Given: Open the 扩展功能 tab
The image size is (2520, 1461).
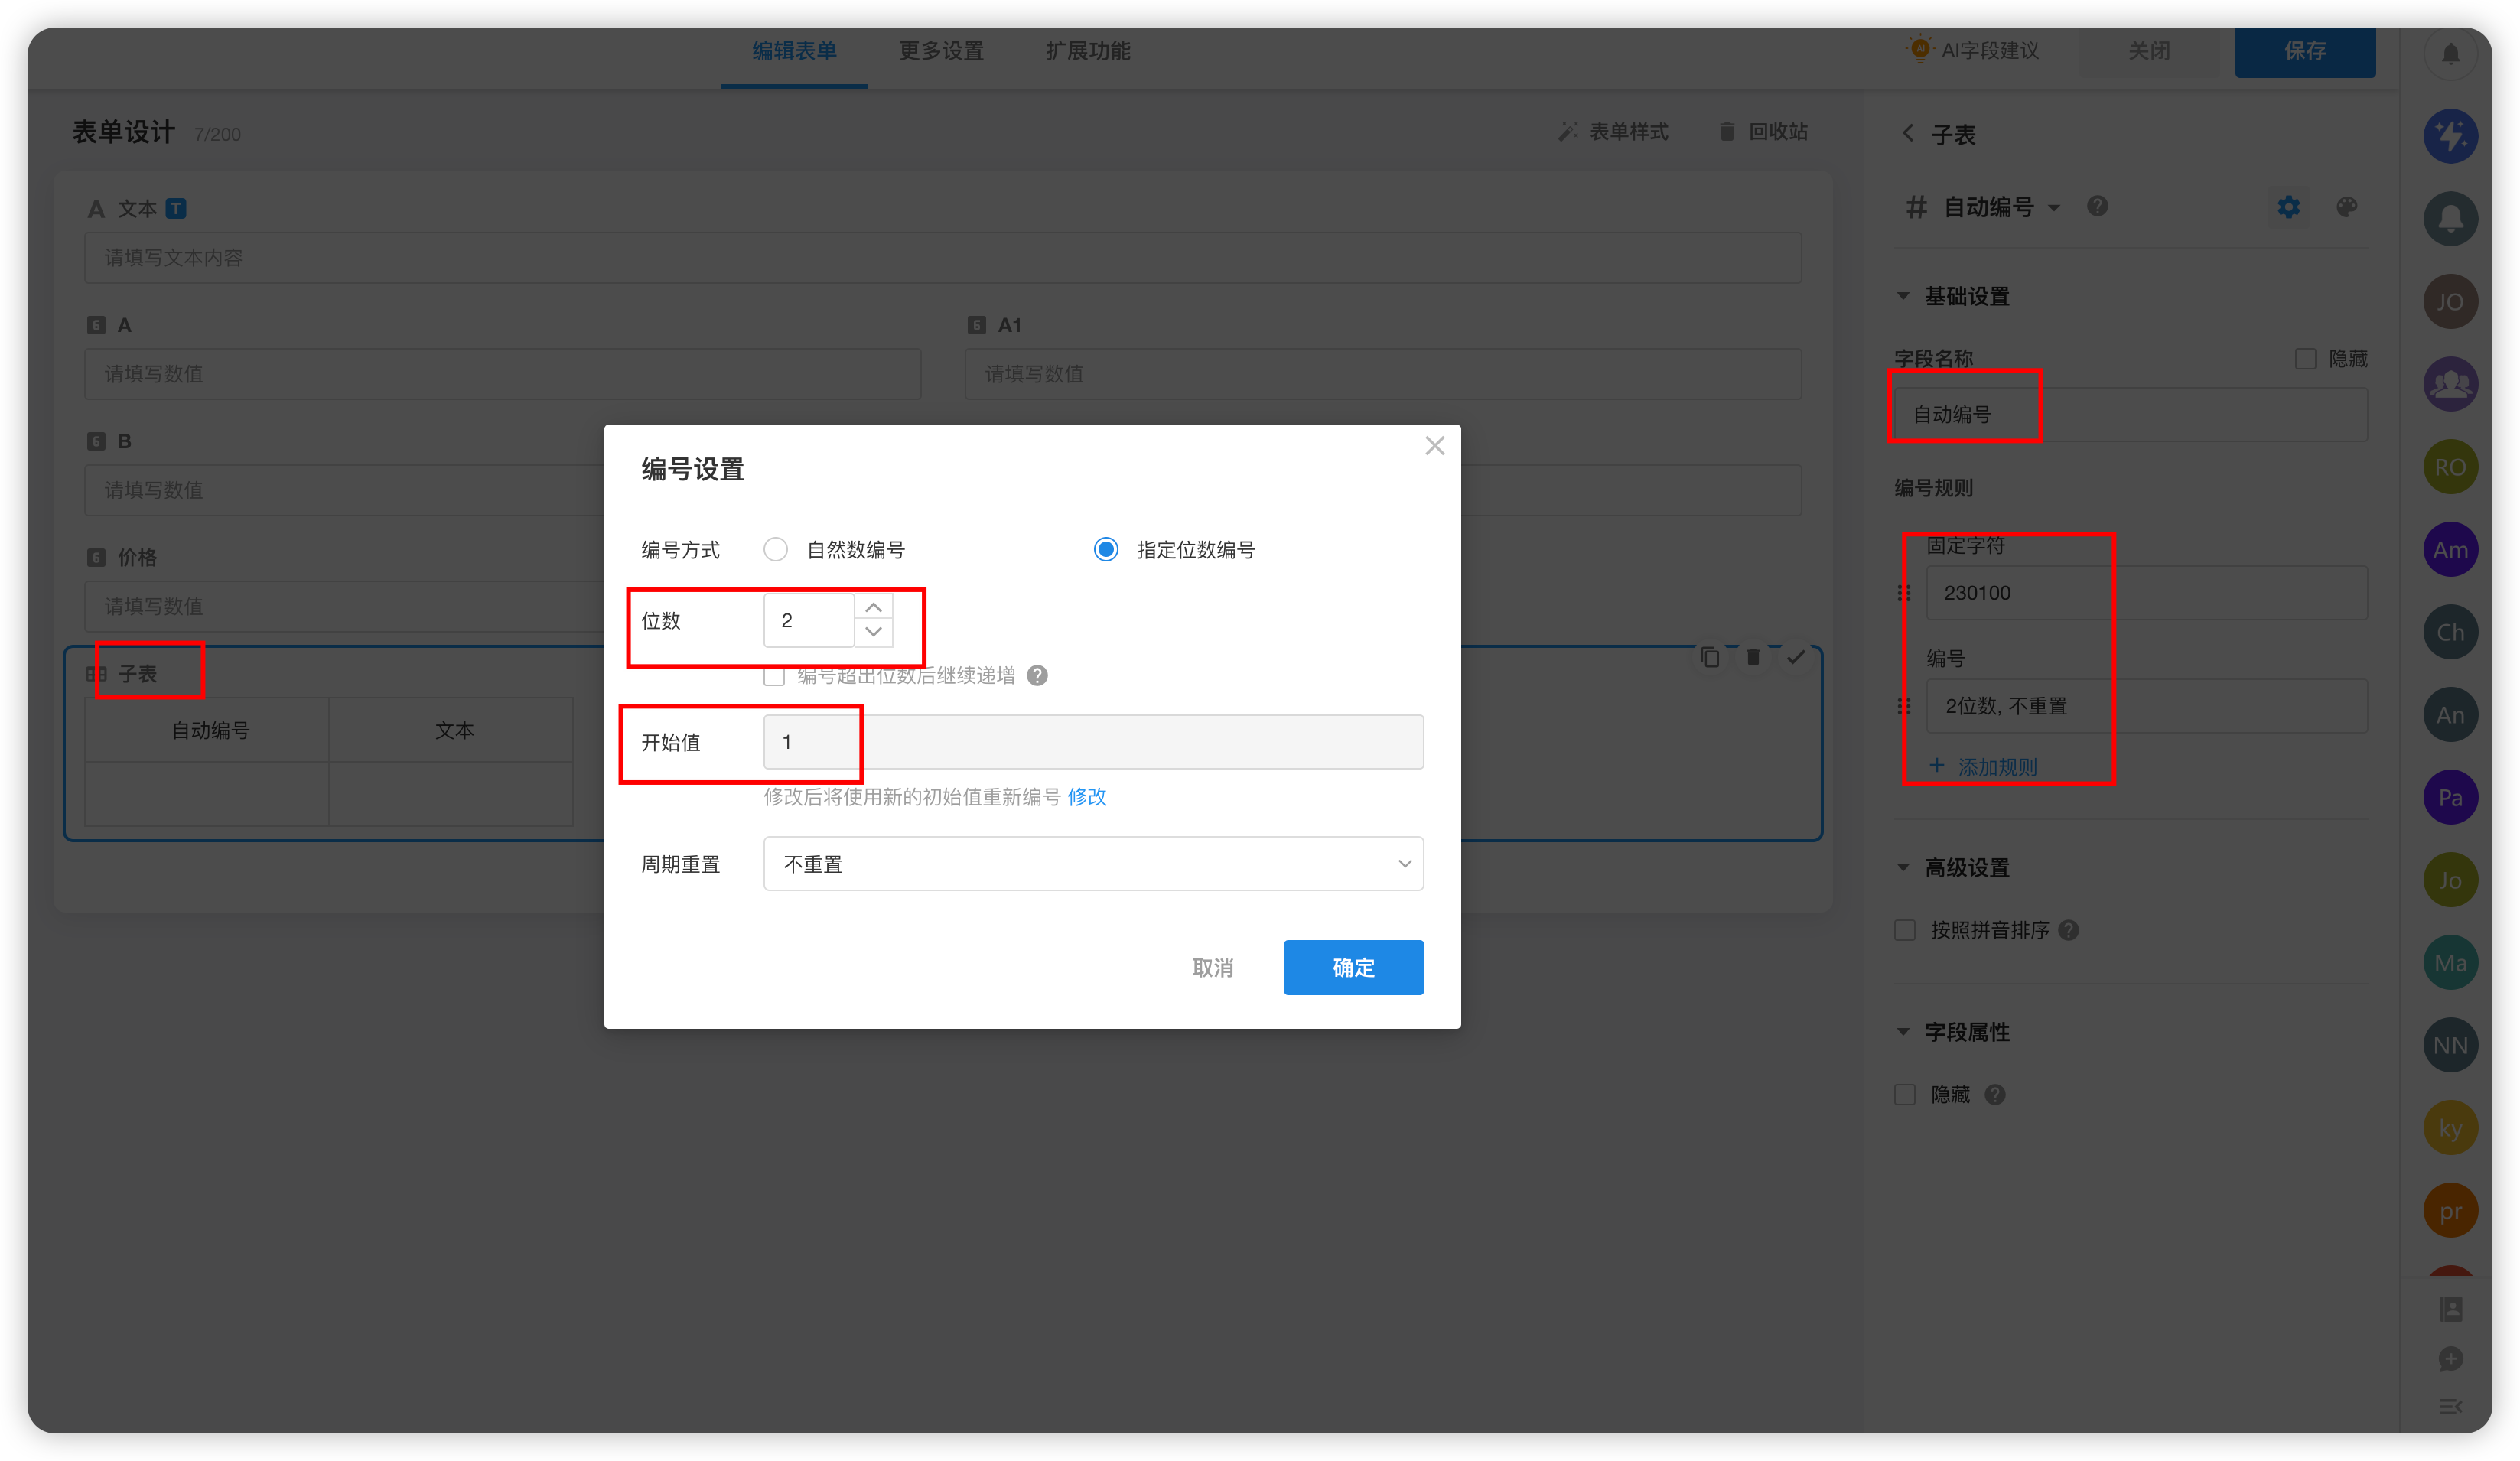Looking at the screenshot, I should (1088, 51).
